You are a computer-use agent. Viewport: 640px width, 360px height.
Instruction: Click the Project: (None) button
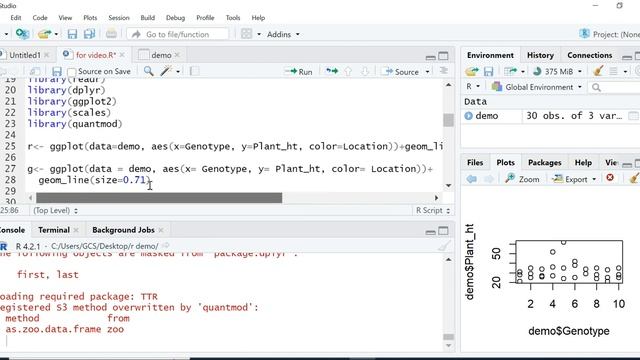pyautogui.click(x=610, y=34)
